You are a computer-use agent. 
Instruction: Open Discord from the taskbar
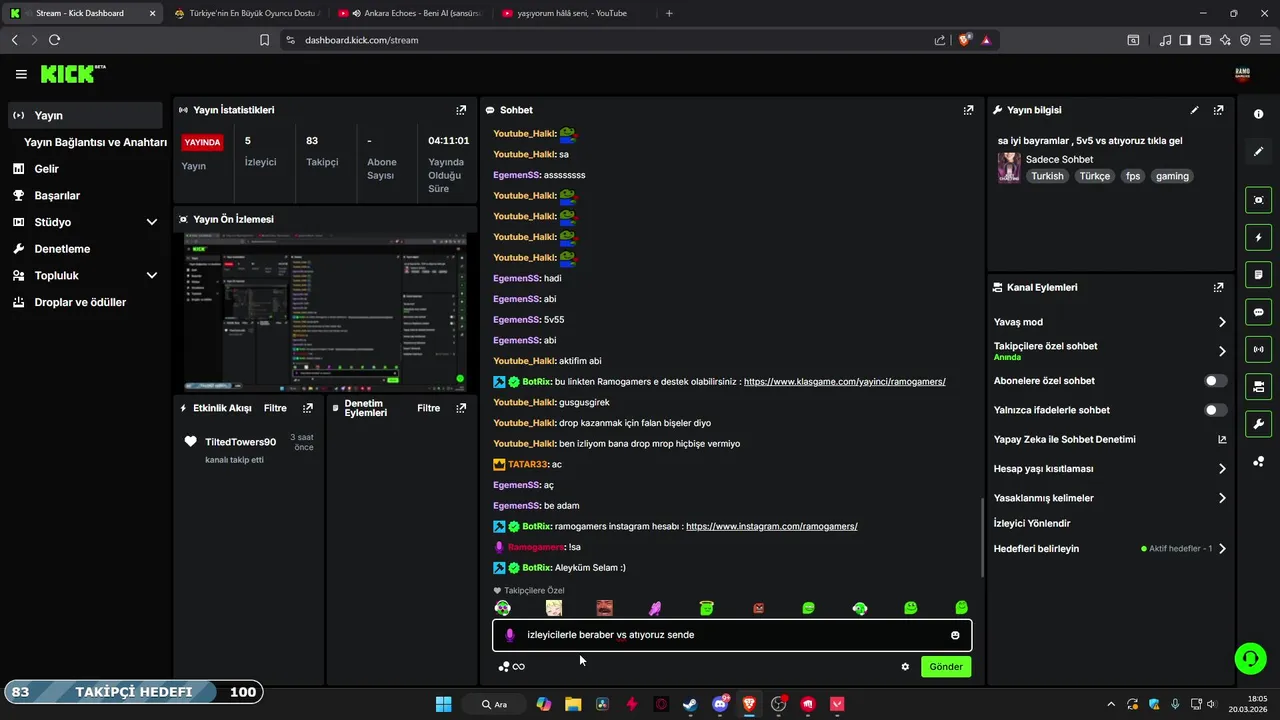click(720, 704)
